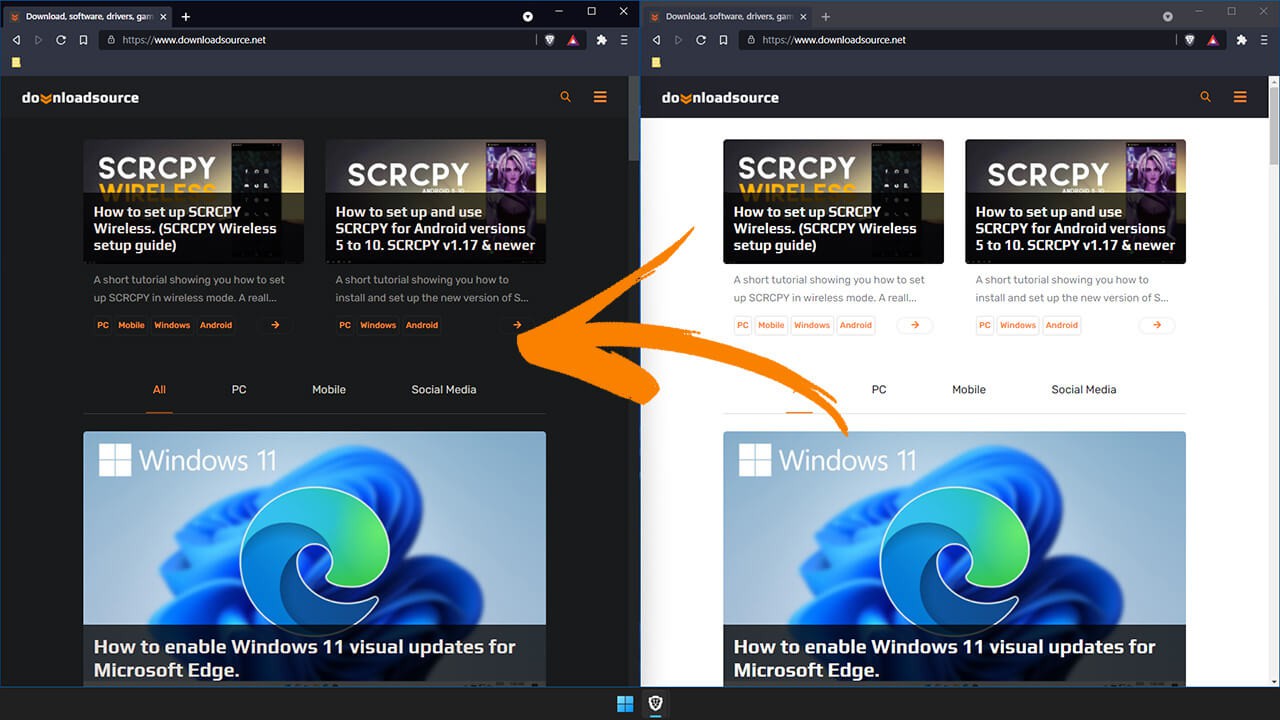Click the bookmark folder in left bookmarks bar
The image size is (1280, 720).
16,62
